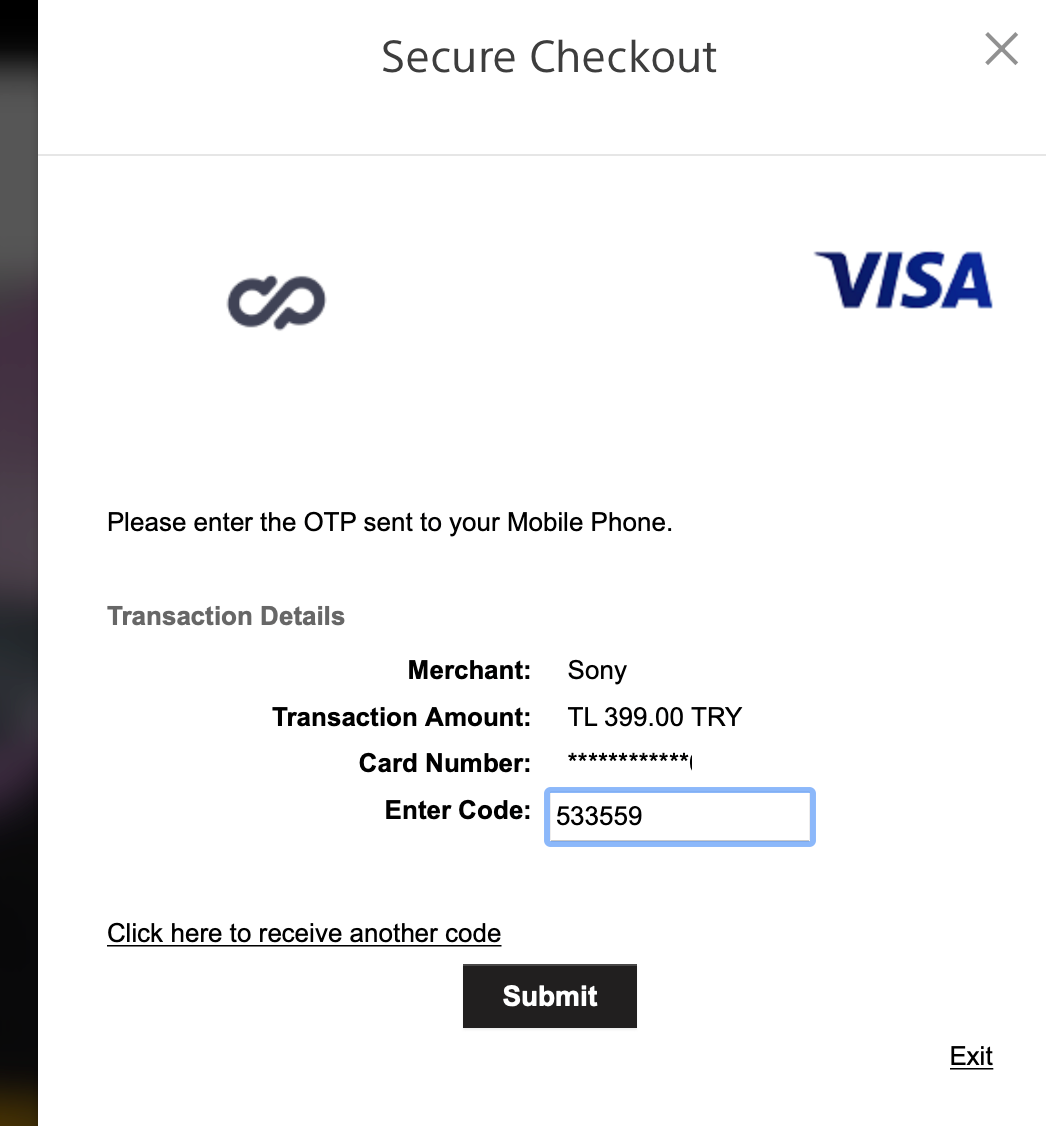Click the infinity-loop bank logo
This screenshot has width=1046, height=1126.
pos(276,302)
